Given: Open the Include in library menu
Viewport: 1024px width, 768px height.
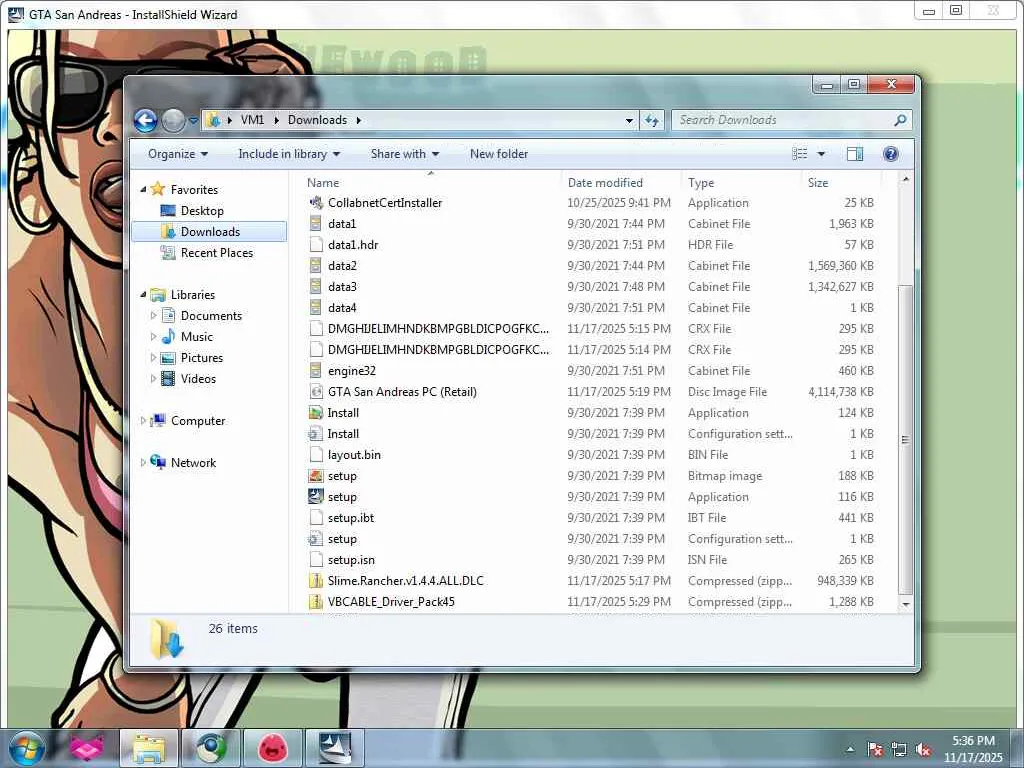Looking at the screenshot, I should coord(289,154).
